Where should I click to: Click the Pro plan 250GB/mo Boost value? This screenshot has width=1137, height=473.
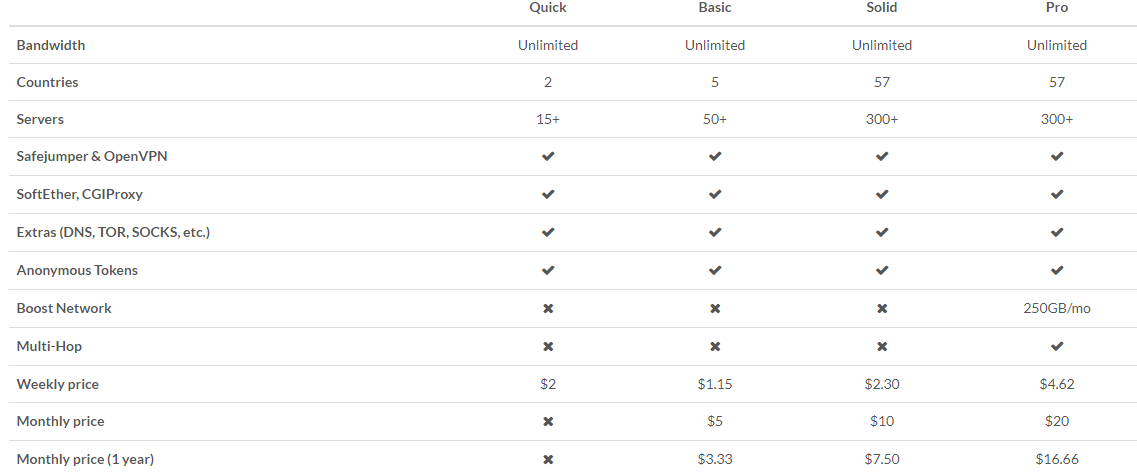(x=1057, y=308)
